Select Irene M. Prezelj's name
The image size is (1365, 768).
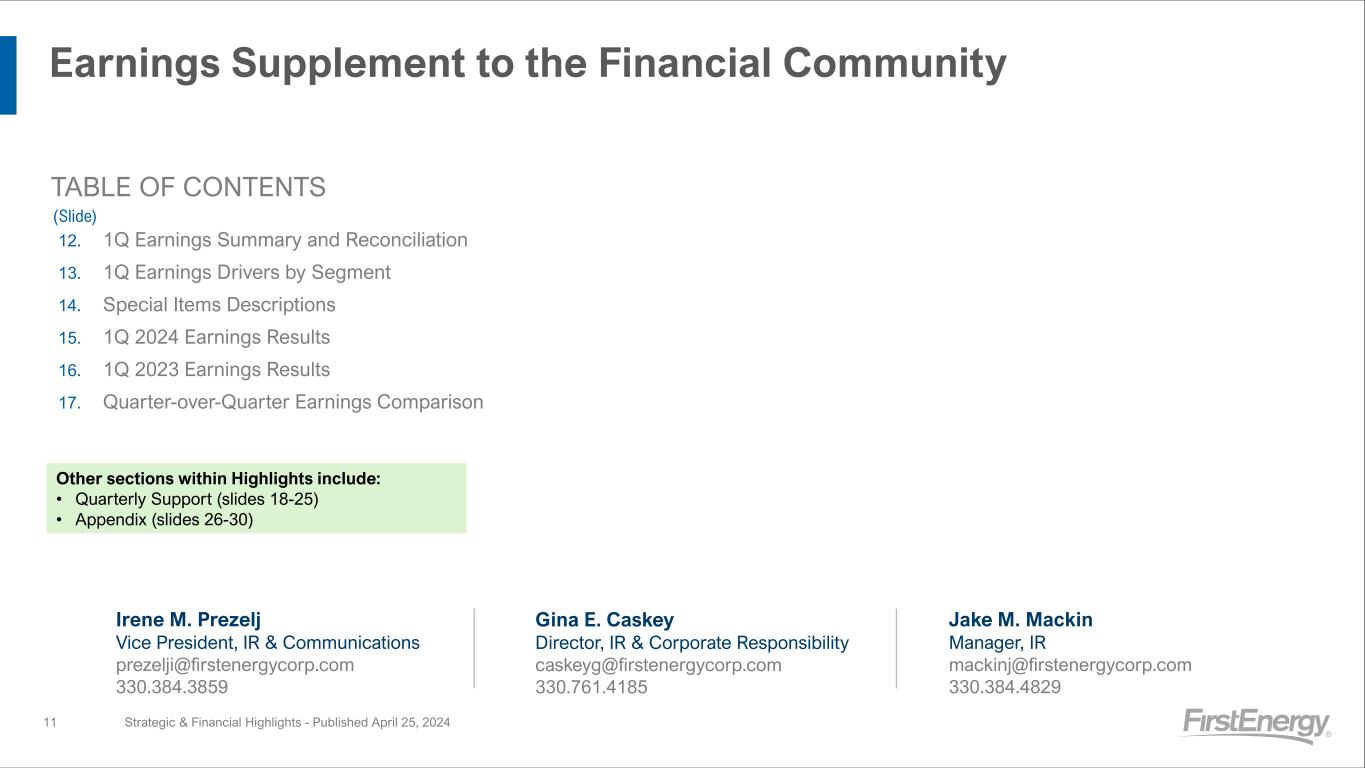188,620
